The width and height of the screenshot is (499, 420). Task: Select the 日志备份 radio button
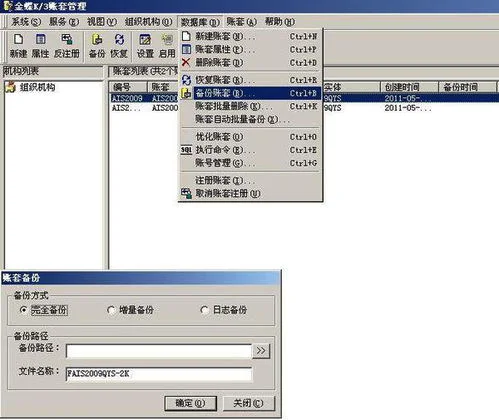click(x=204, y=310)
